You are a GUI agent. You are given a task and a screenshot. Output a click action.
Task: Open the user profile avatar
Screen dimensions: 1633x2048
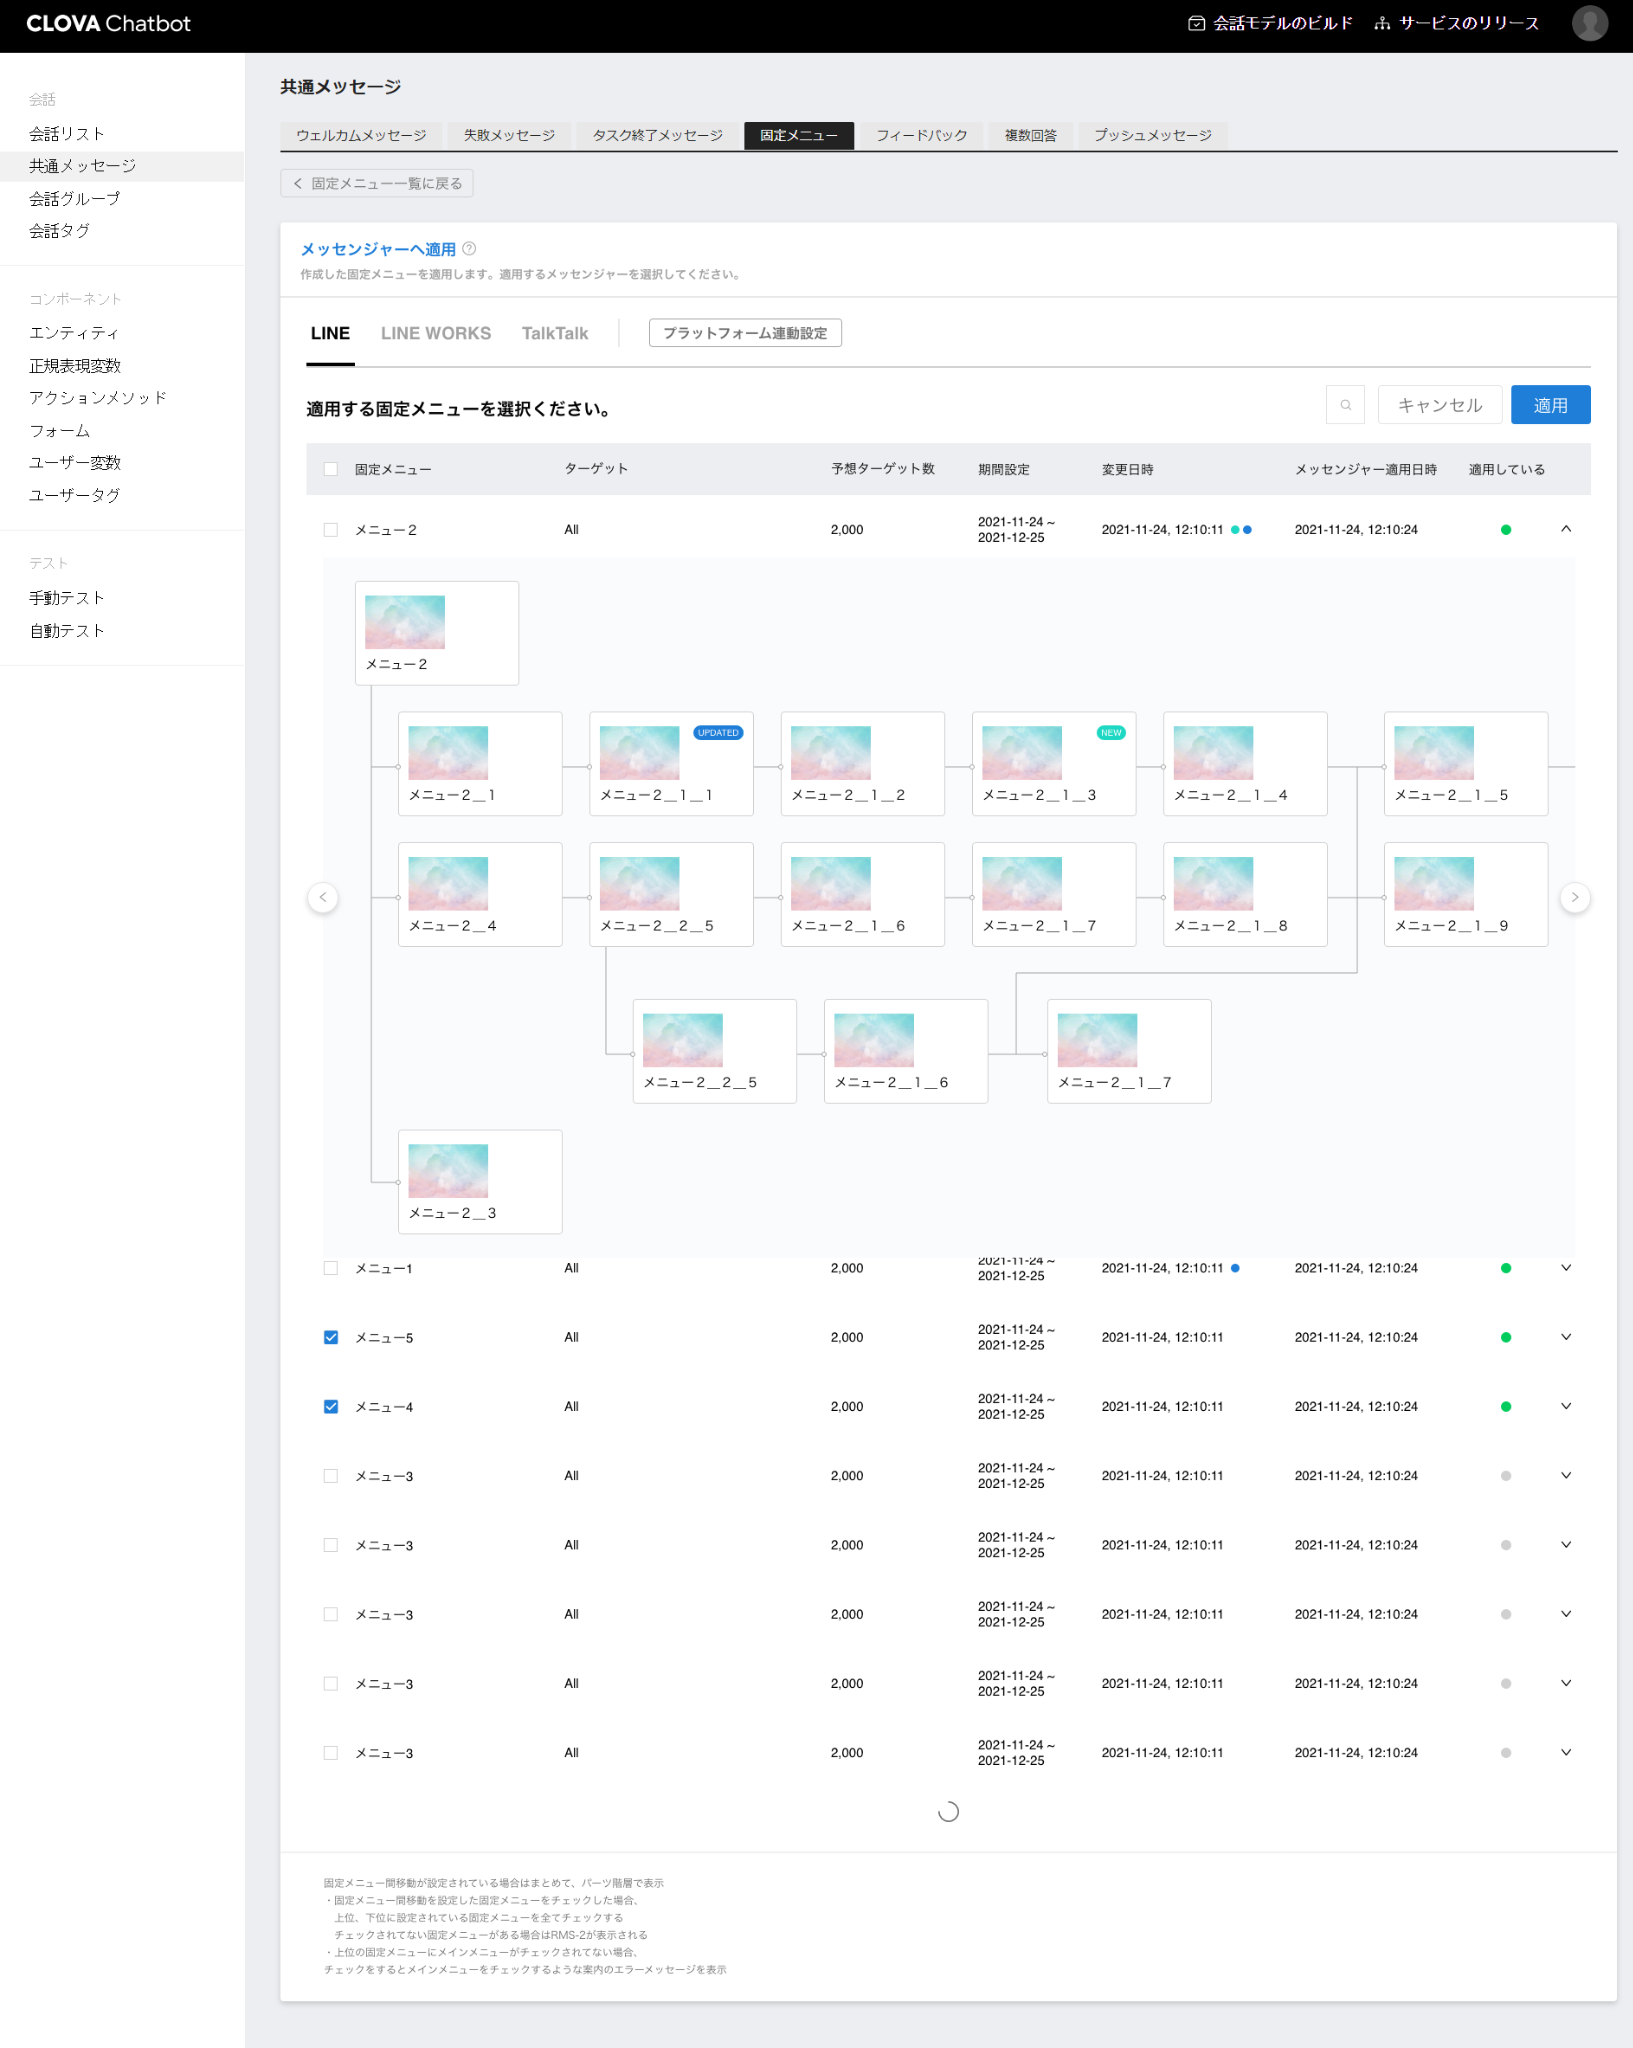pyautogui.click(x=1589, y=23)
